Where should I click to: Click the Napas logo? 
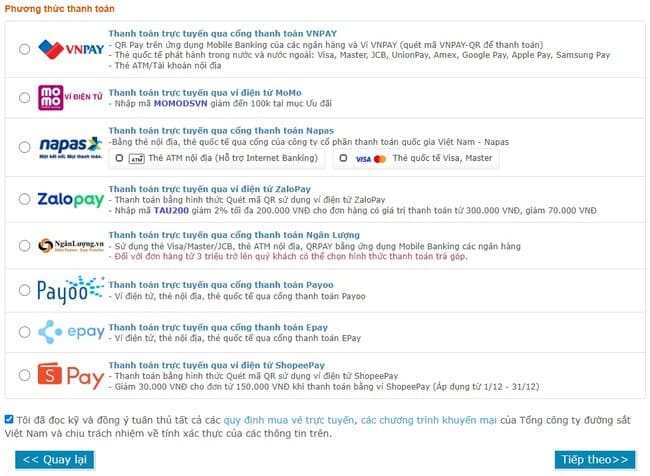pos(70,147)
